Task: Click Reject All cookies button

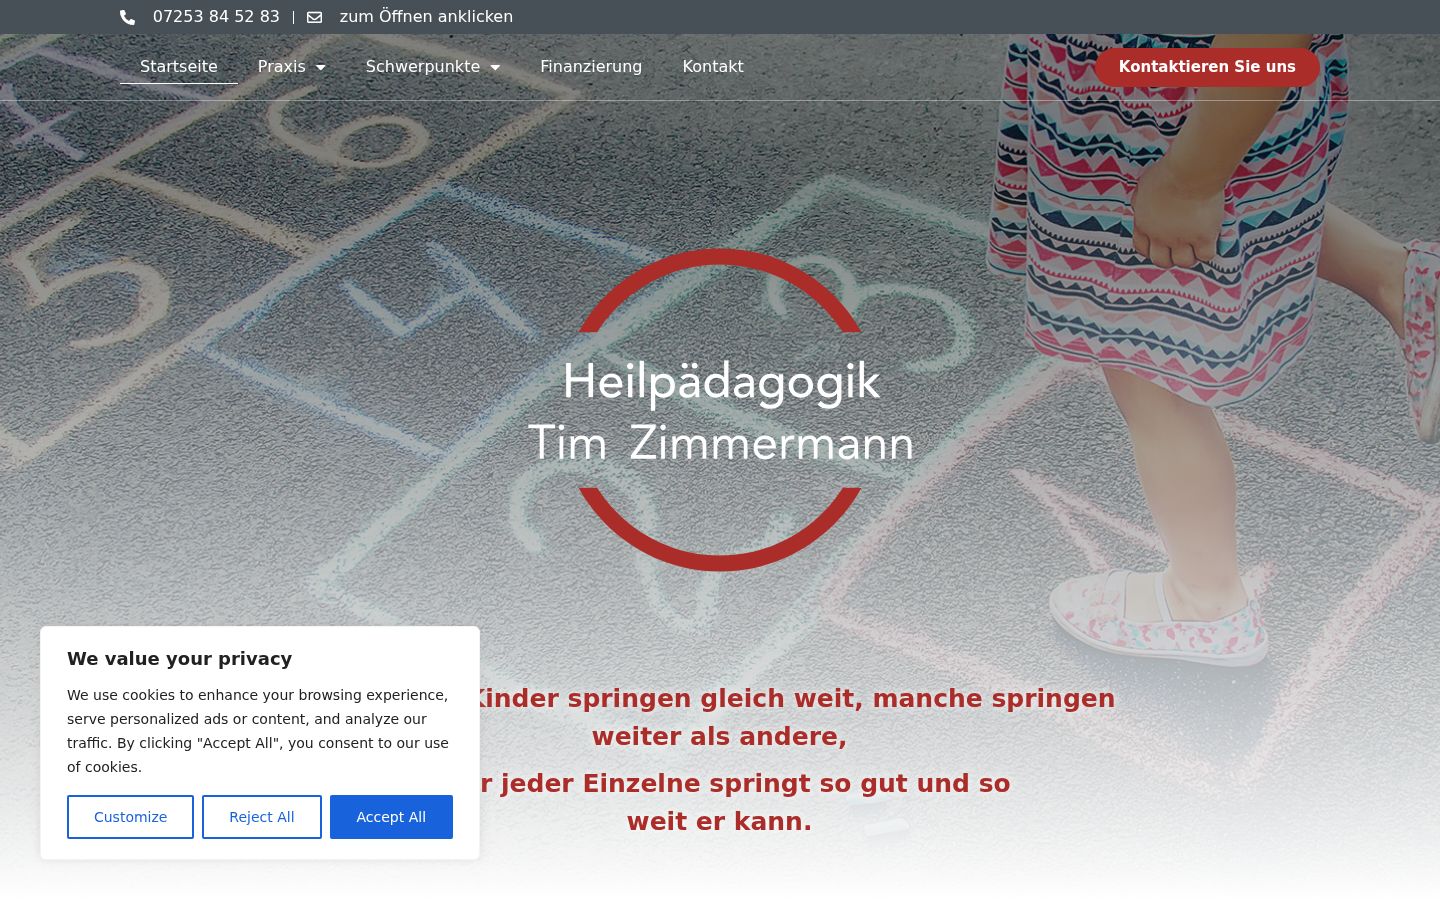Action: 262,817
